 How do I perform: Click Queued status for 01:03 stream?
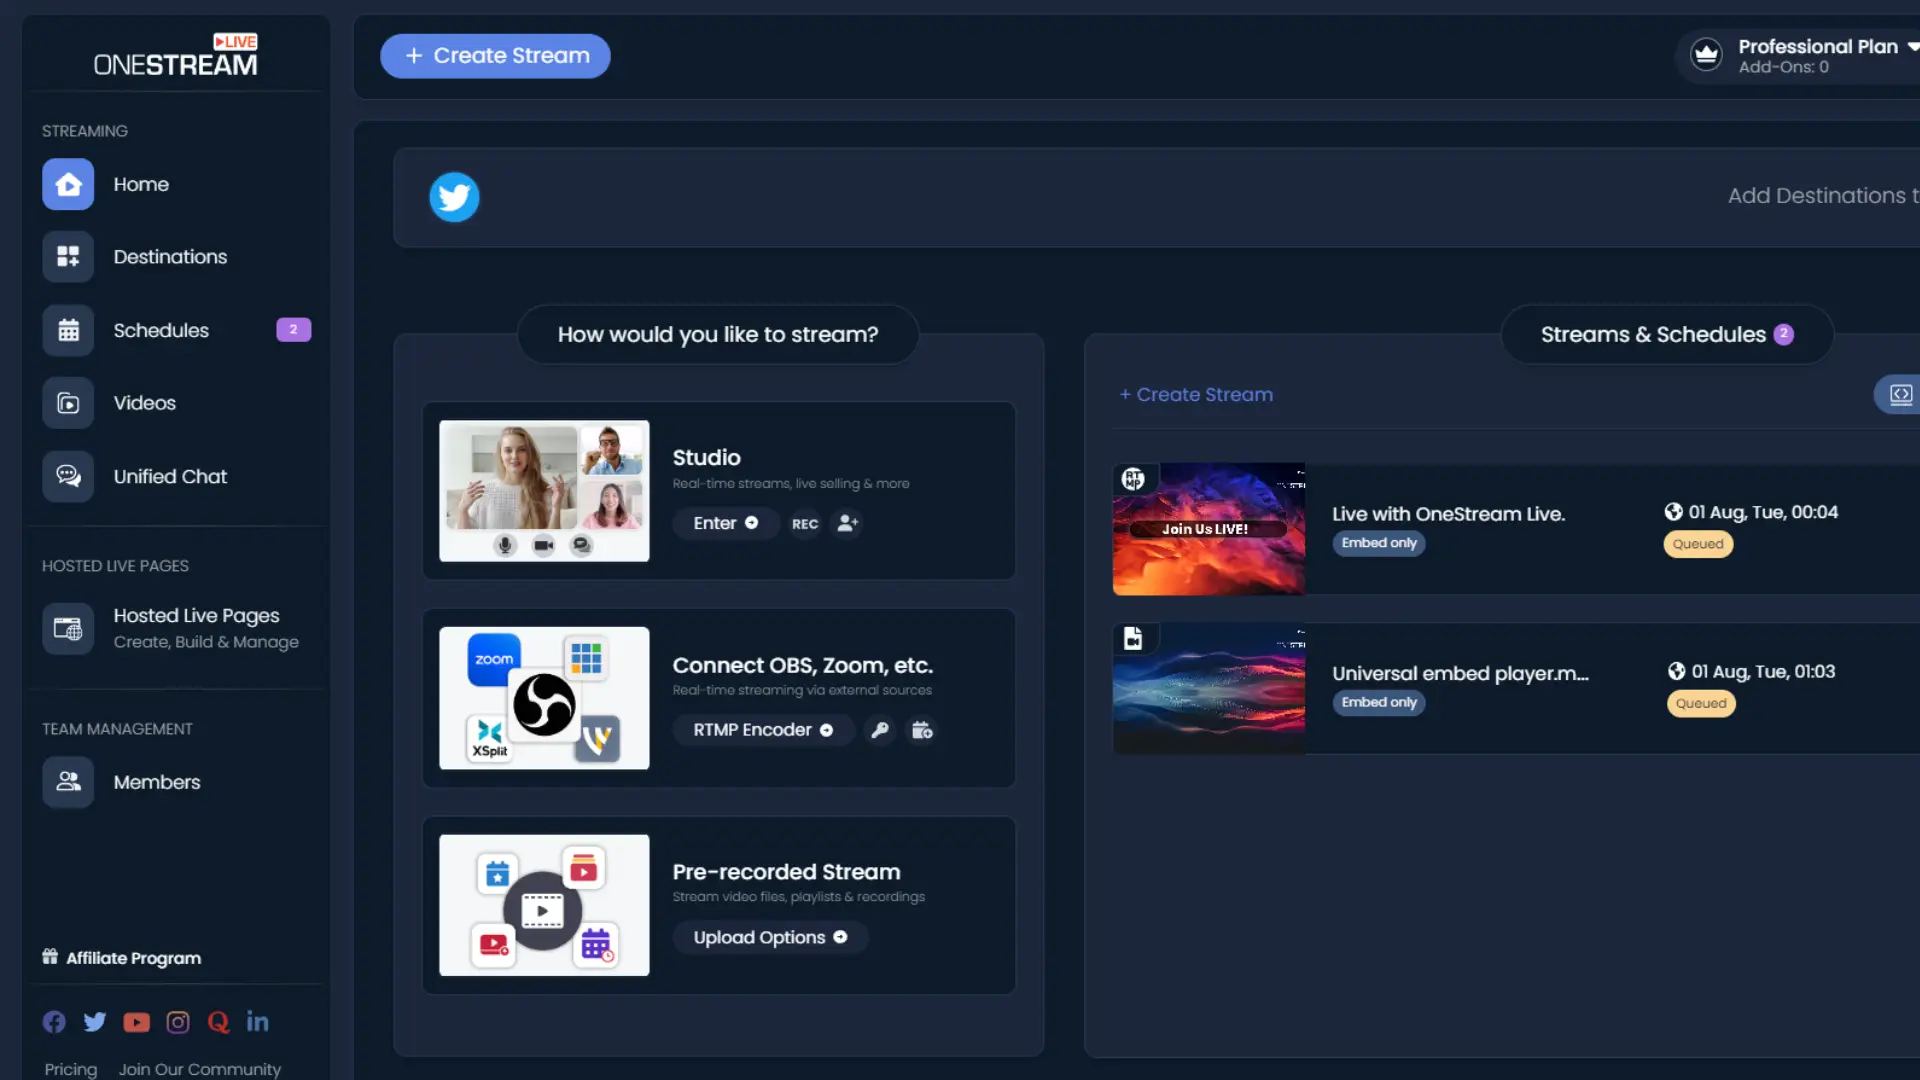click(x=1701, y=703)
